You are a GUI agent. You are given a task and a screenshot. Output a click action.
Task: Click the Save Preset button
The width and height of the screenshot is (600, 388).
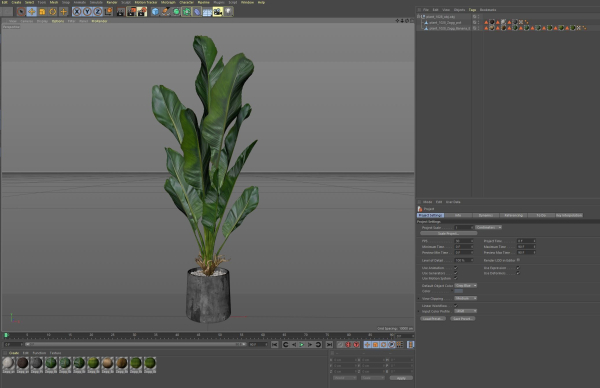tap(463, 318)
